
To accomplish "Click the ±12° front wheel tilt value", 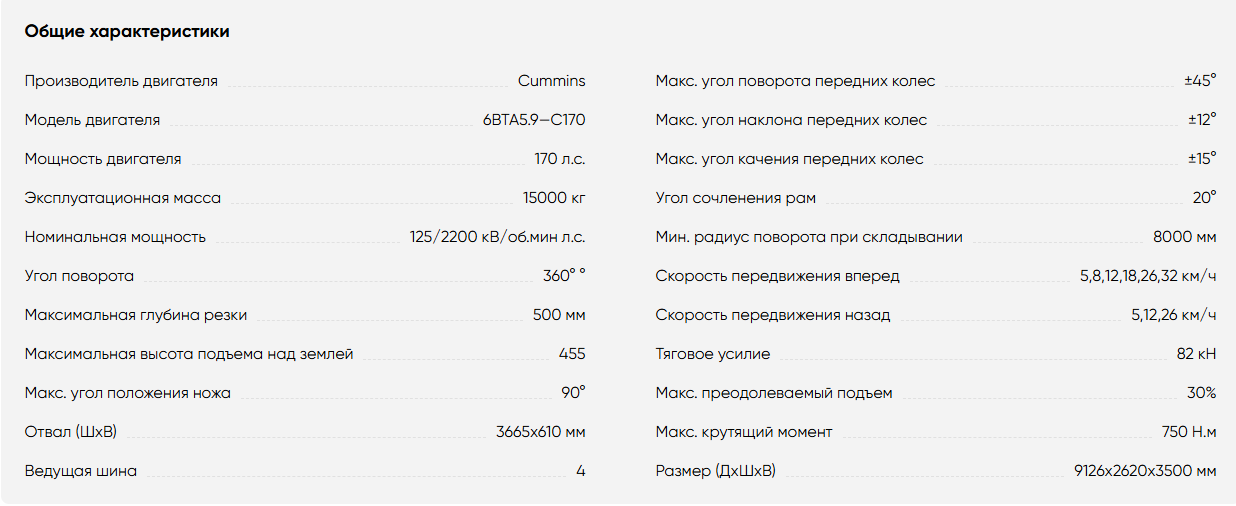I will click(1202, 120).
